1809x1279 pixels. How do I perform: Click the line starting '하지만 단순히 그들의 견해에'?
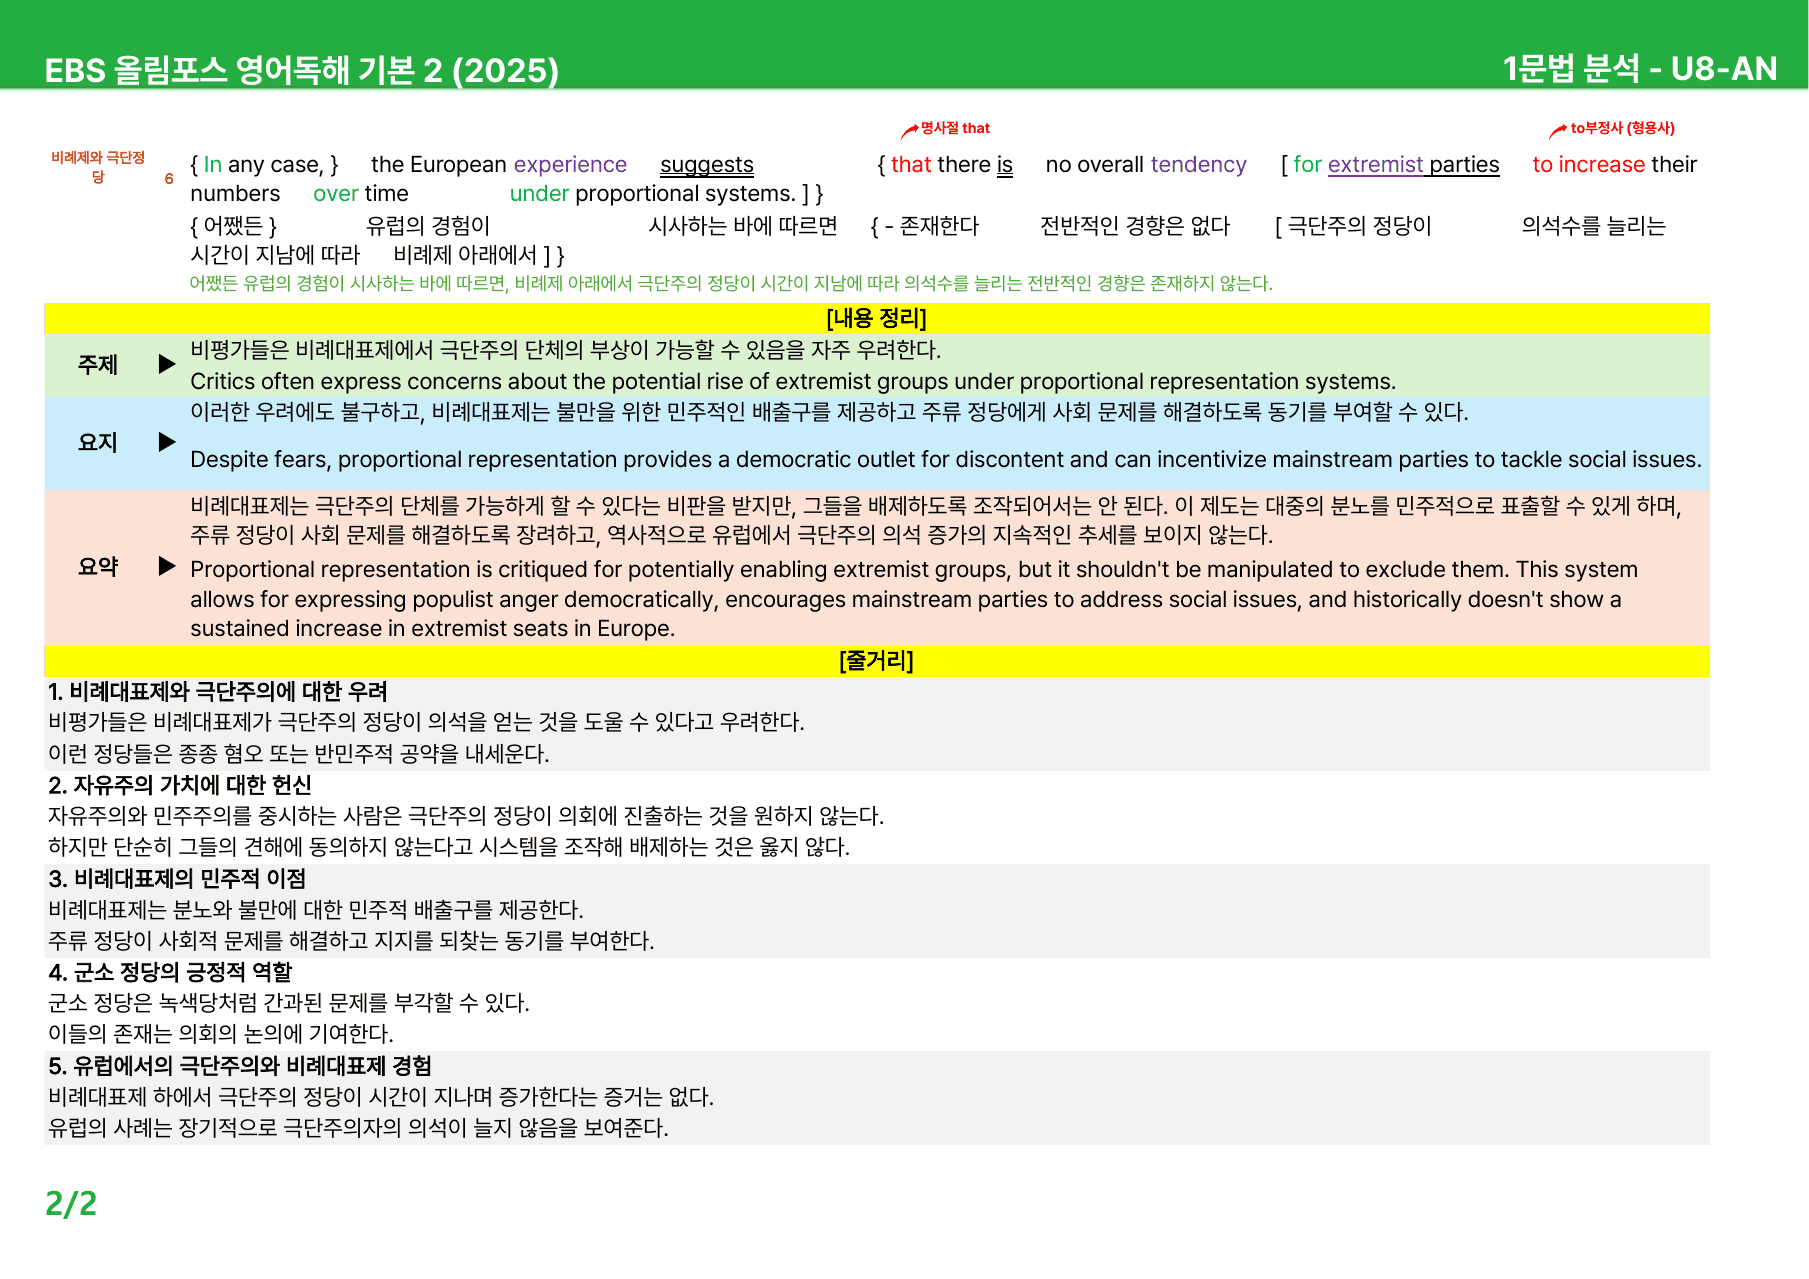point(449,847)
